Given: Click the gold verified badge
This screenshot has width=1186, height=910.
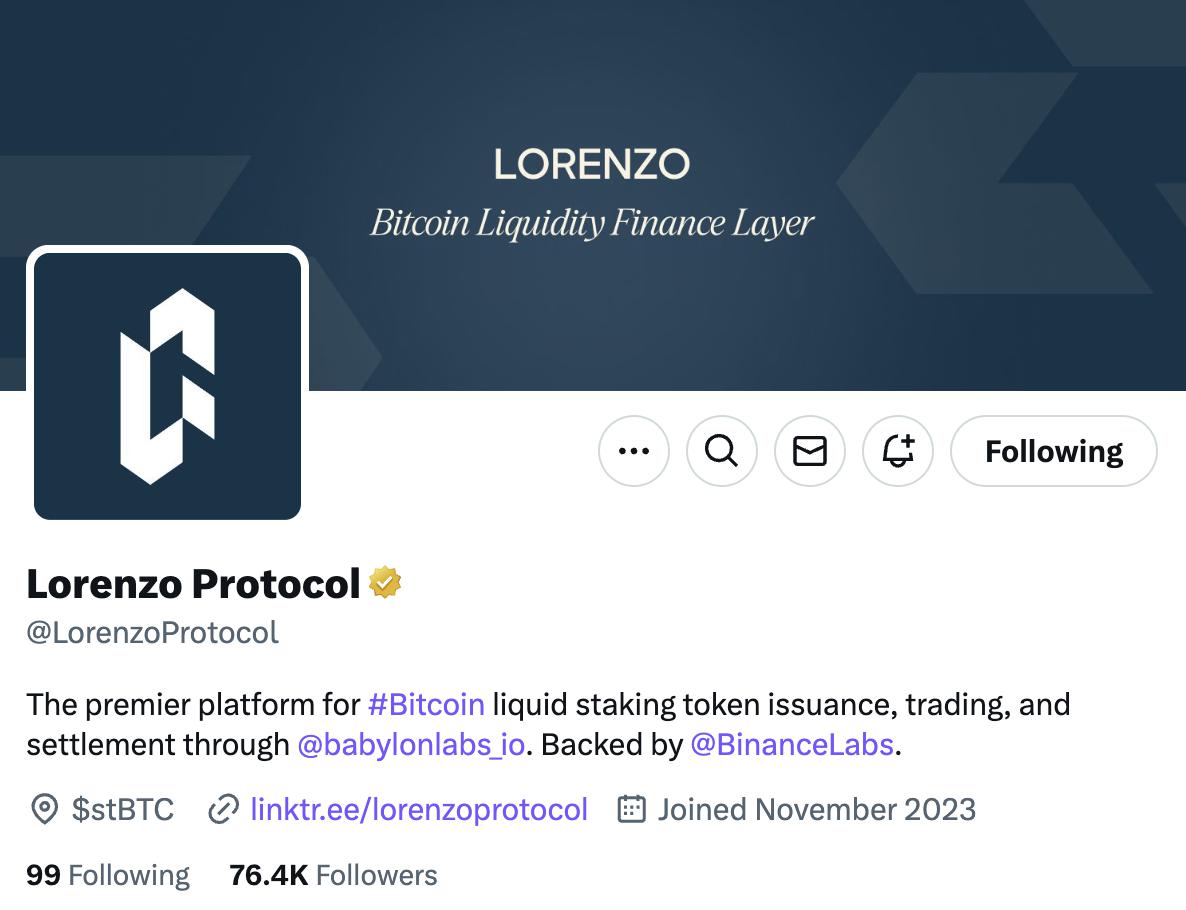Looking at the screenshot, I should 385,582.
